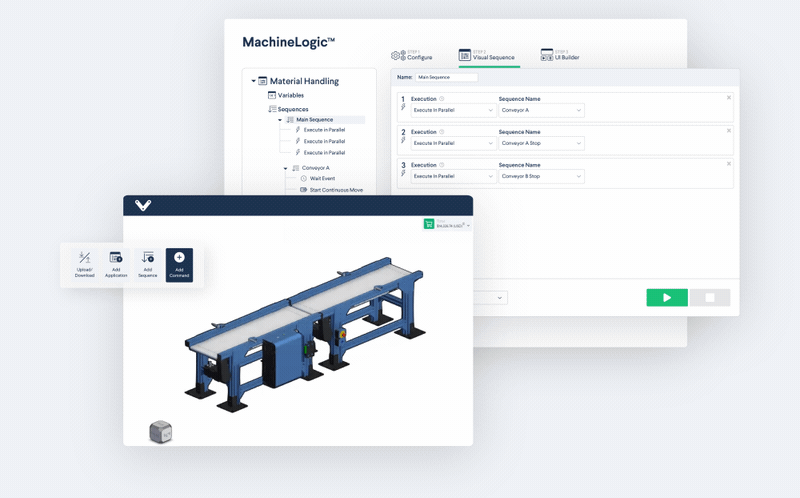This screenshot has height=498, width=800.
Task: Click the 3D view orientation cube
Action: point(160,431)
